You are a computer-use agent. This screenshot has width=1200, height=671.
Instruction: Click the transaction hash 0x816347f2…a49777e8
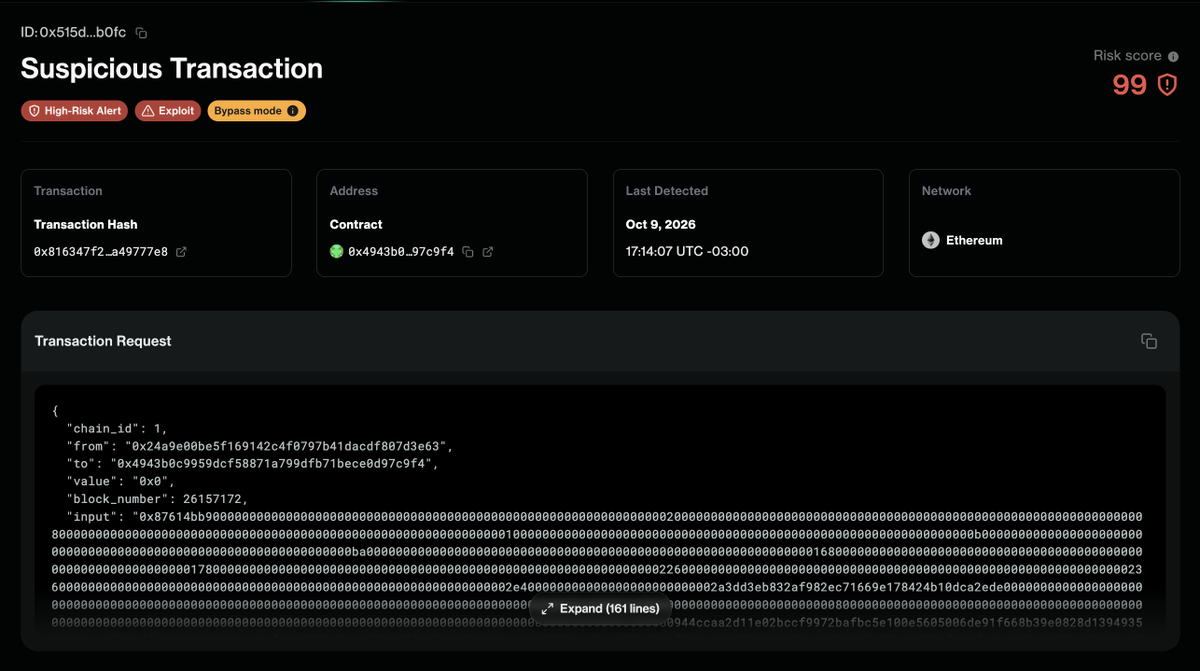pyautogui.click(x=101, y=252)
